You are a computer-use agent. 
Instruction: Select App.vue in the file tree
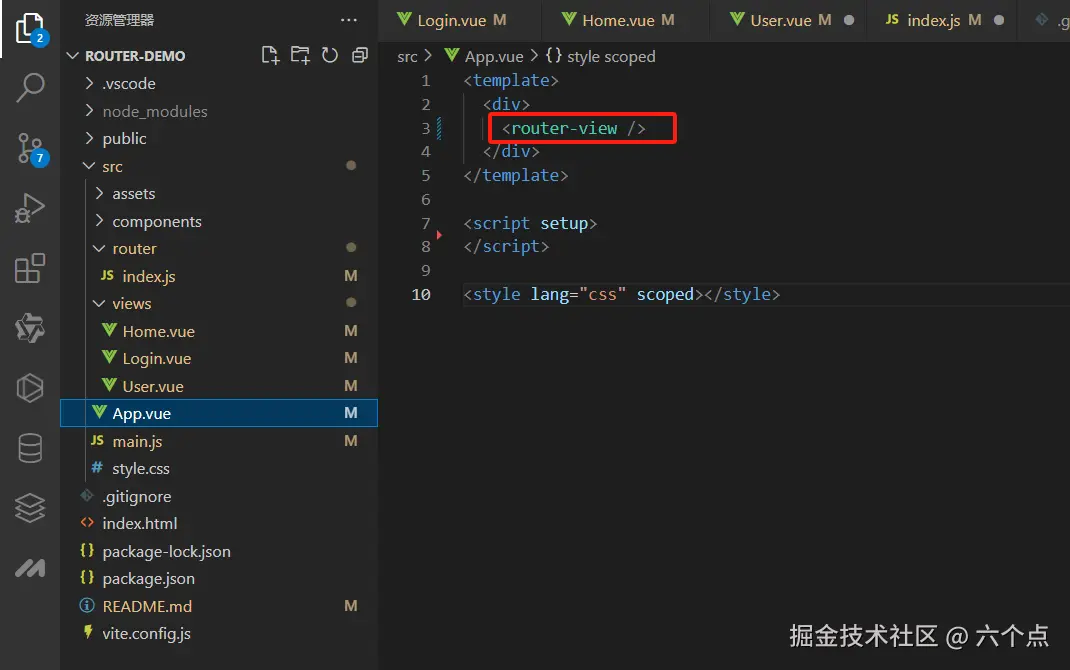[x=218, y=413]
